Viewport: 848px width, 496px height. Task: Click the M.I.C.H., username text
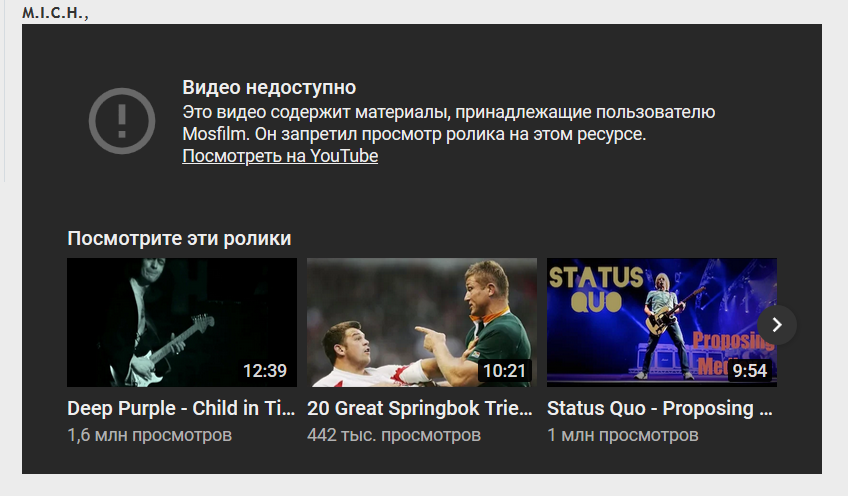pyautogui.click(x=55, y=13)
